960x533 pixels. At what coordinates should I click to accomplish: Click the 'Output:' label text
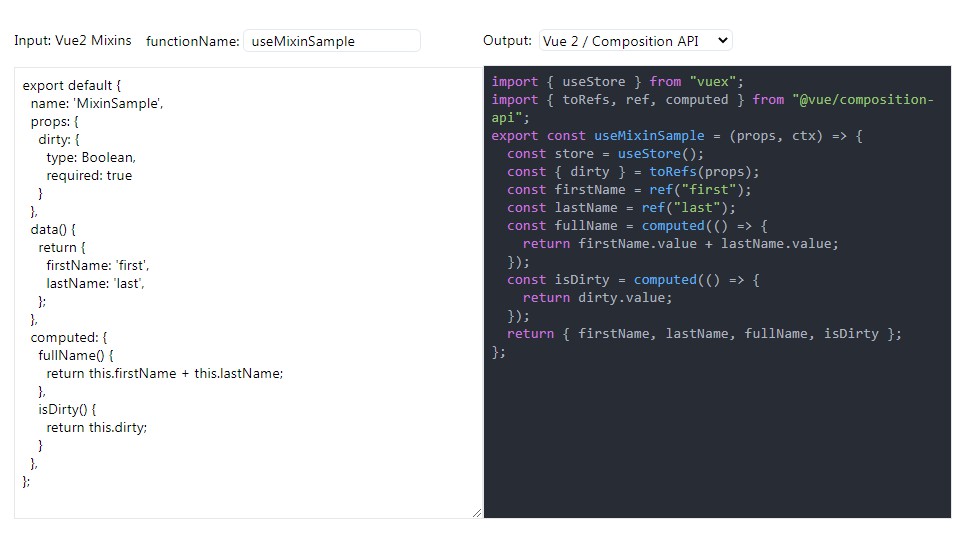507,41
